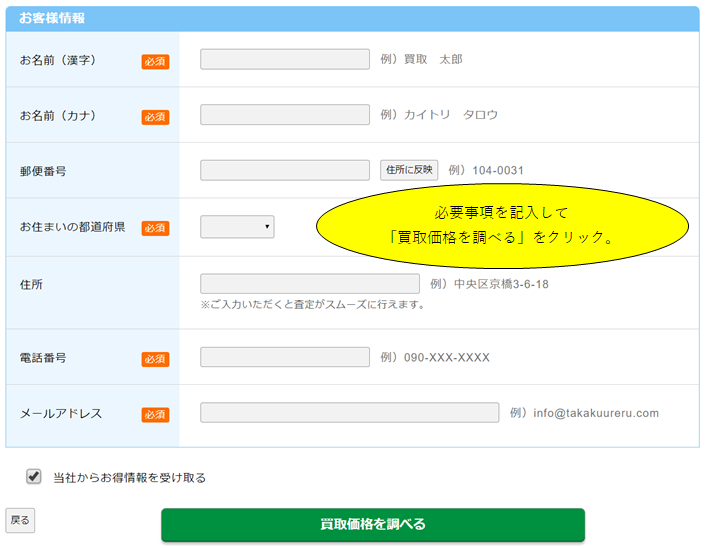Click the 必須 badge next to お住まいの都道府県
Viewport: 708px width, 548px height.
pyautogui.click(x=155, y=228)
